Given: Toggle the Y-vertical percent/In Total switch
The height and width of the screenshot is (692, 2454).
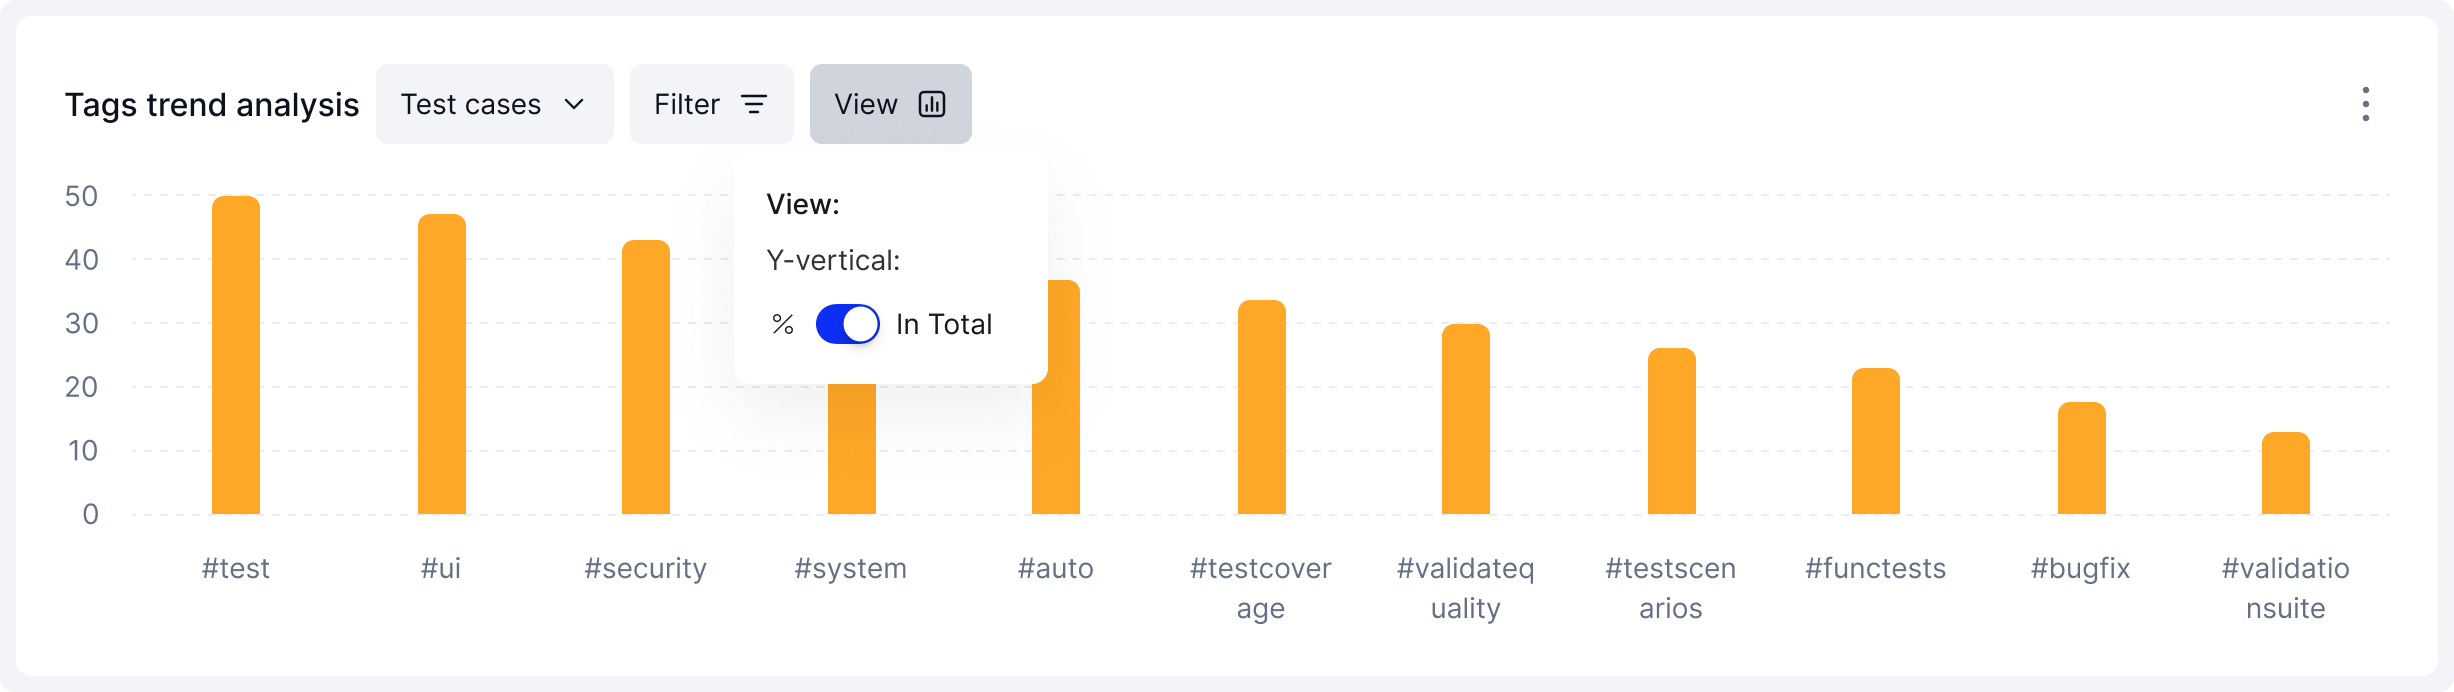Looking at the screenshot, I should click(x=847, y=324).
